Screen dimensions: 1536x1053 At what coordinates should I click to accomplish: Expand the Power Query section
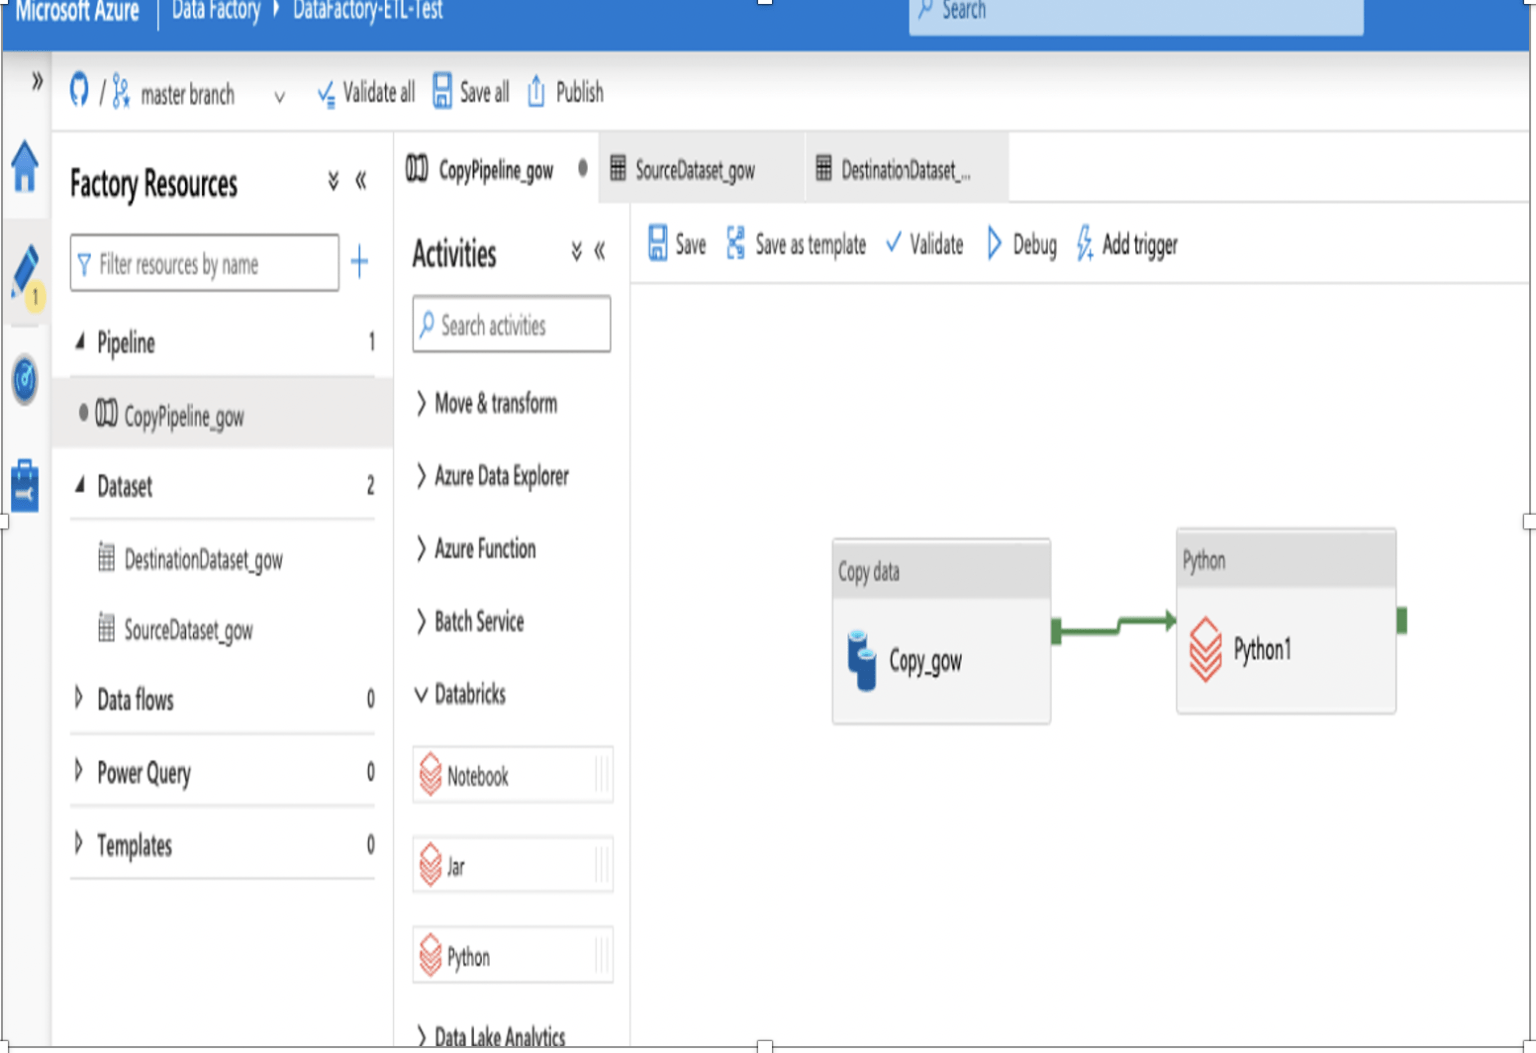point(79,771)
